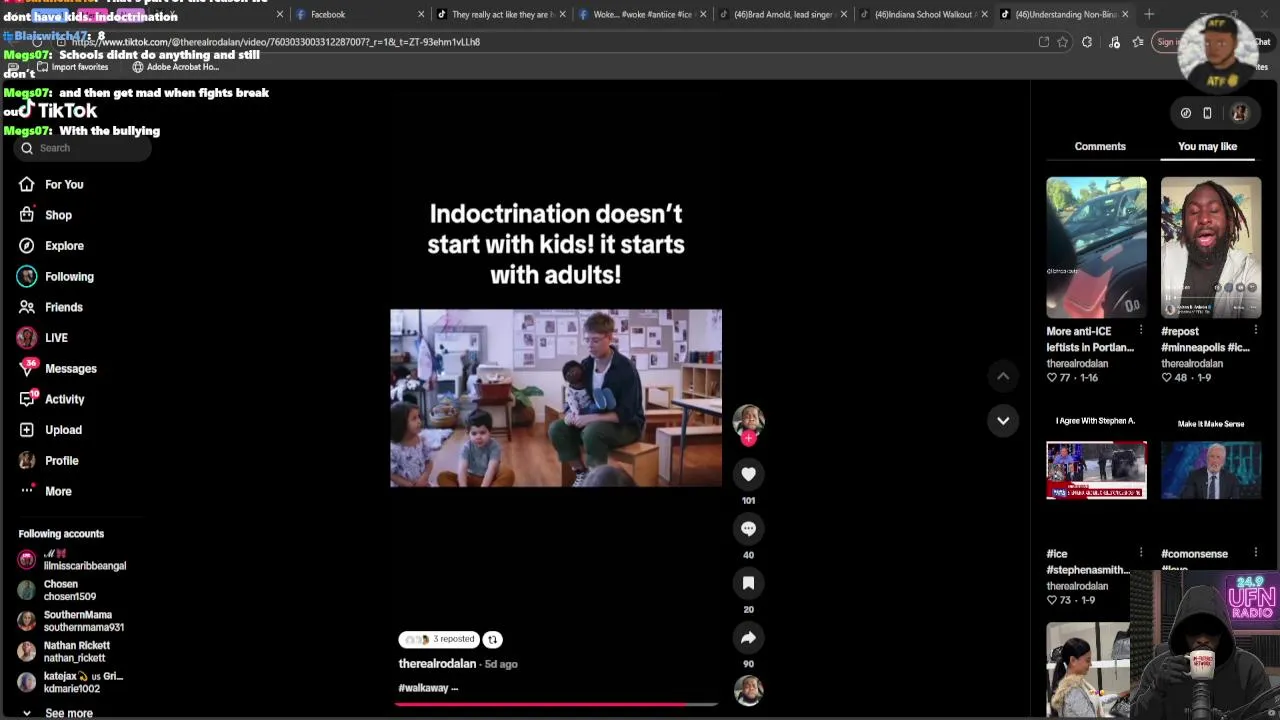Open options for '#ice #stephenasmith' video
The image size is (1280, 720).
point(1141,553)
